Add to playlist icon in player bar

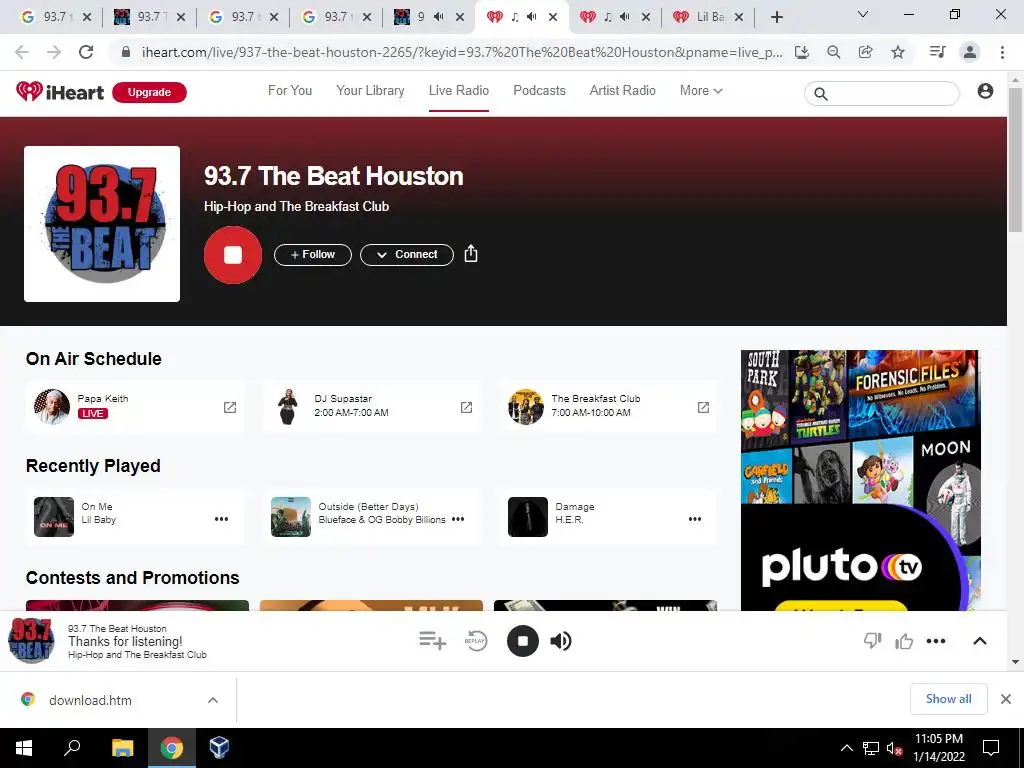432,641
